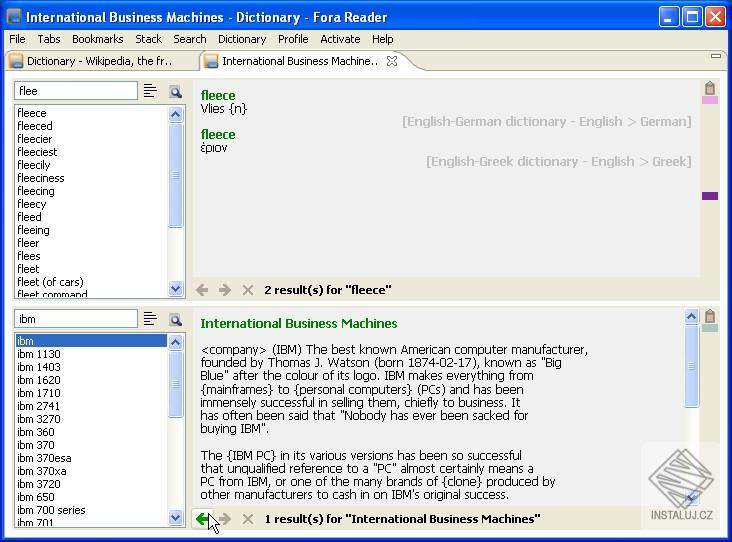Viewport: 732px width, 542px height.
Task: Select 'ibm 700 series' in the list
Action: pyautogui.click(x=51, y=510)
